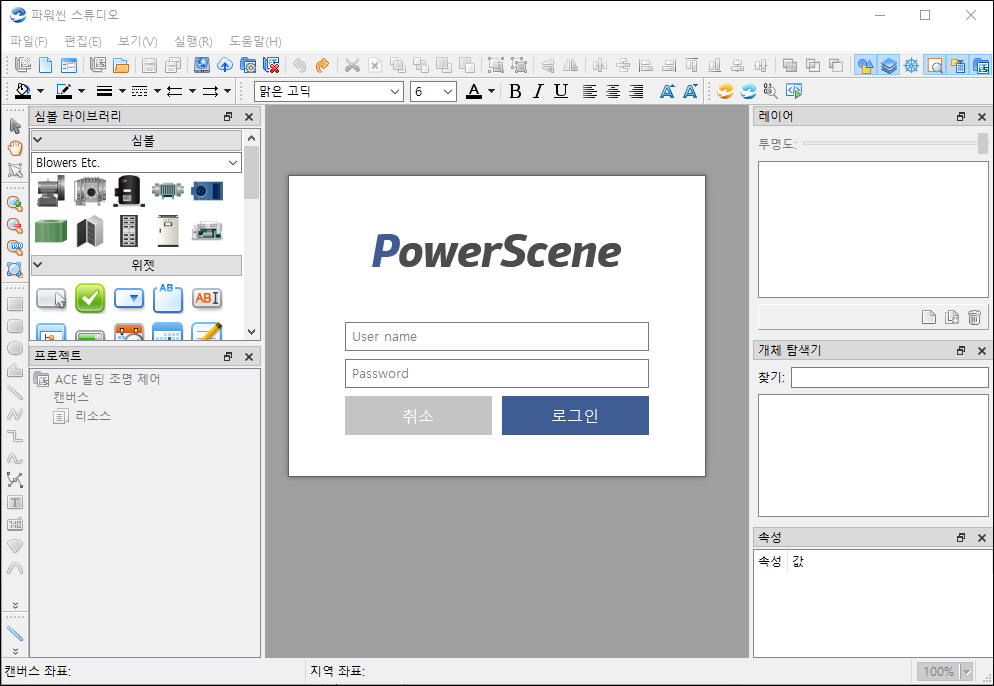Choose the ABI text input widget
Screen dimensions: 994x686
[x=207, y=298]
